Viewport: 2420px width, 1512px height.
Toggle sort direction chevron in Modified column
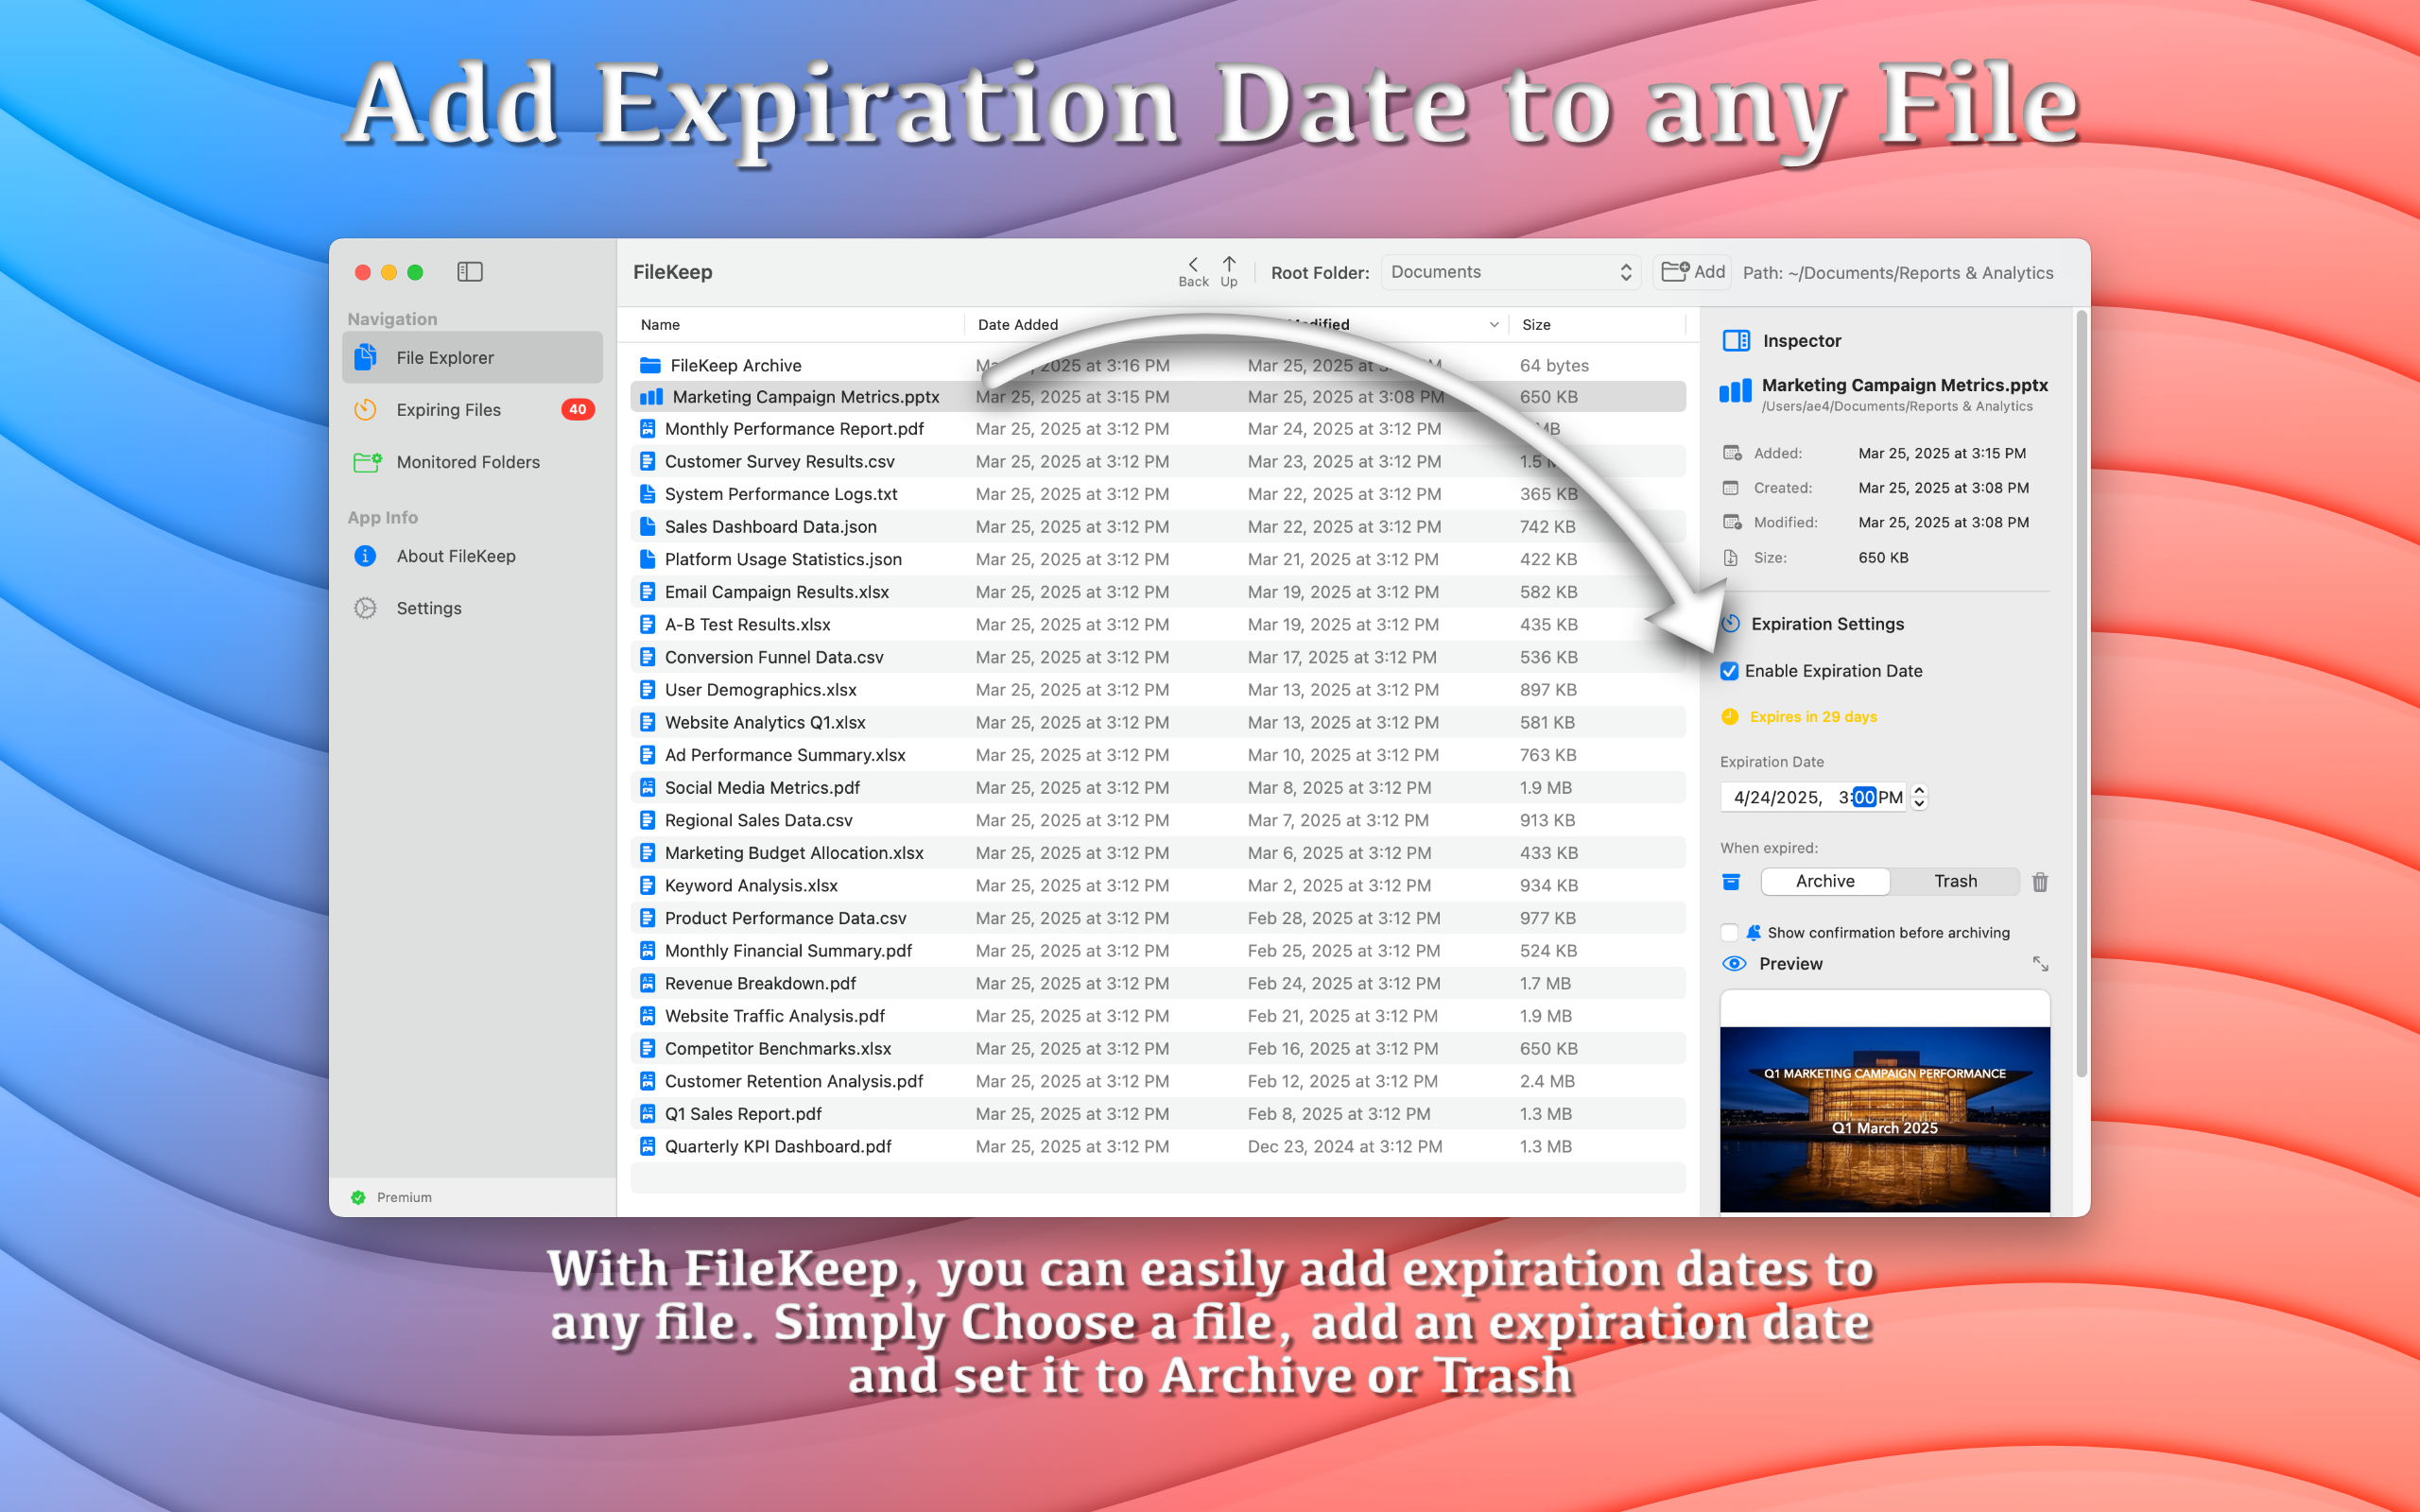pos(1494,325)
